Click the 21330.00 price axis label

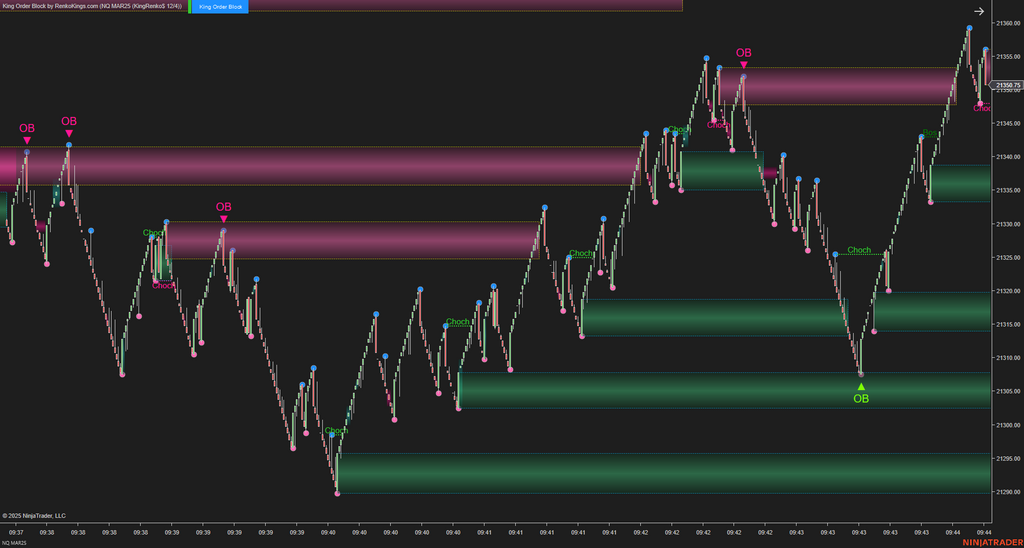pyautogui.click(x=1008, y=224)
